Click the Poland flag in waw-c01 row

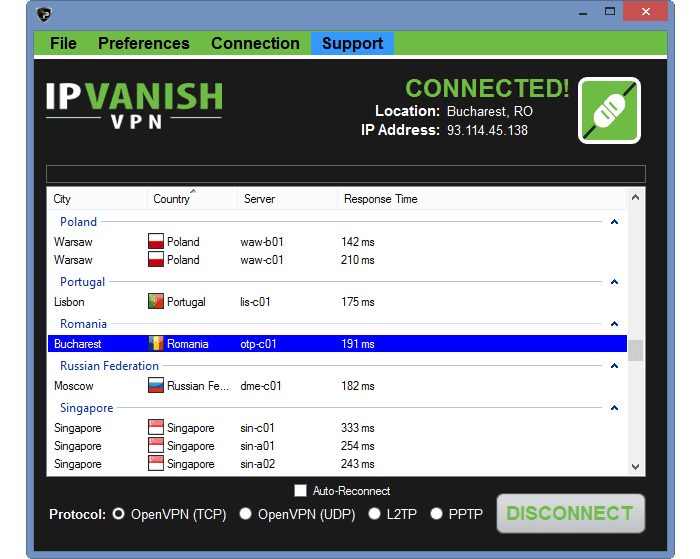(156, 259)
